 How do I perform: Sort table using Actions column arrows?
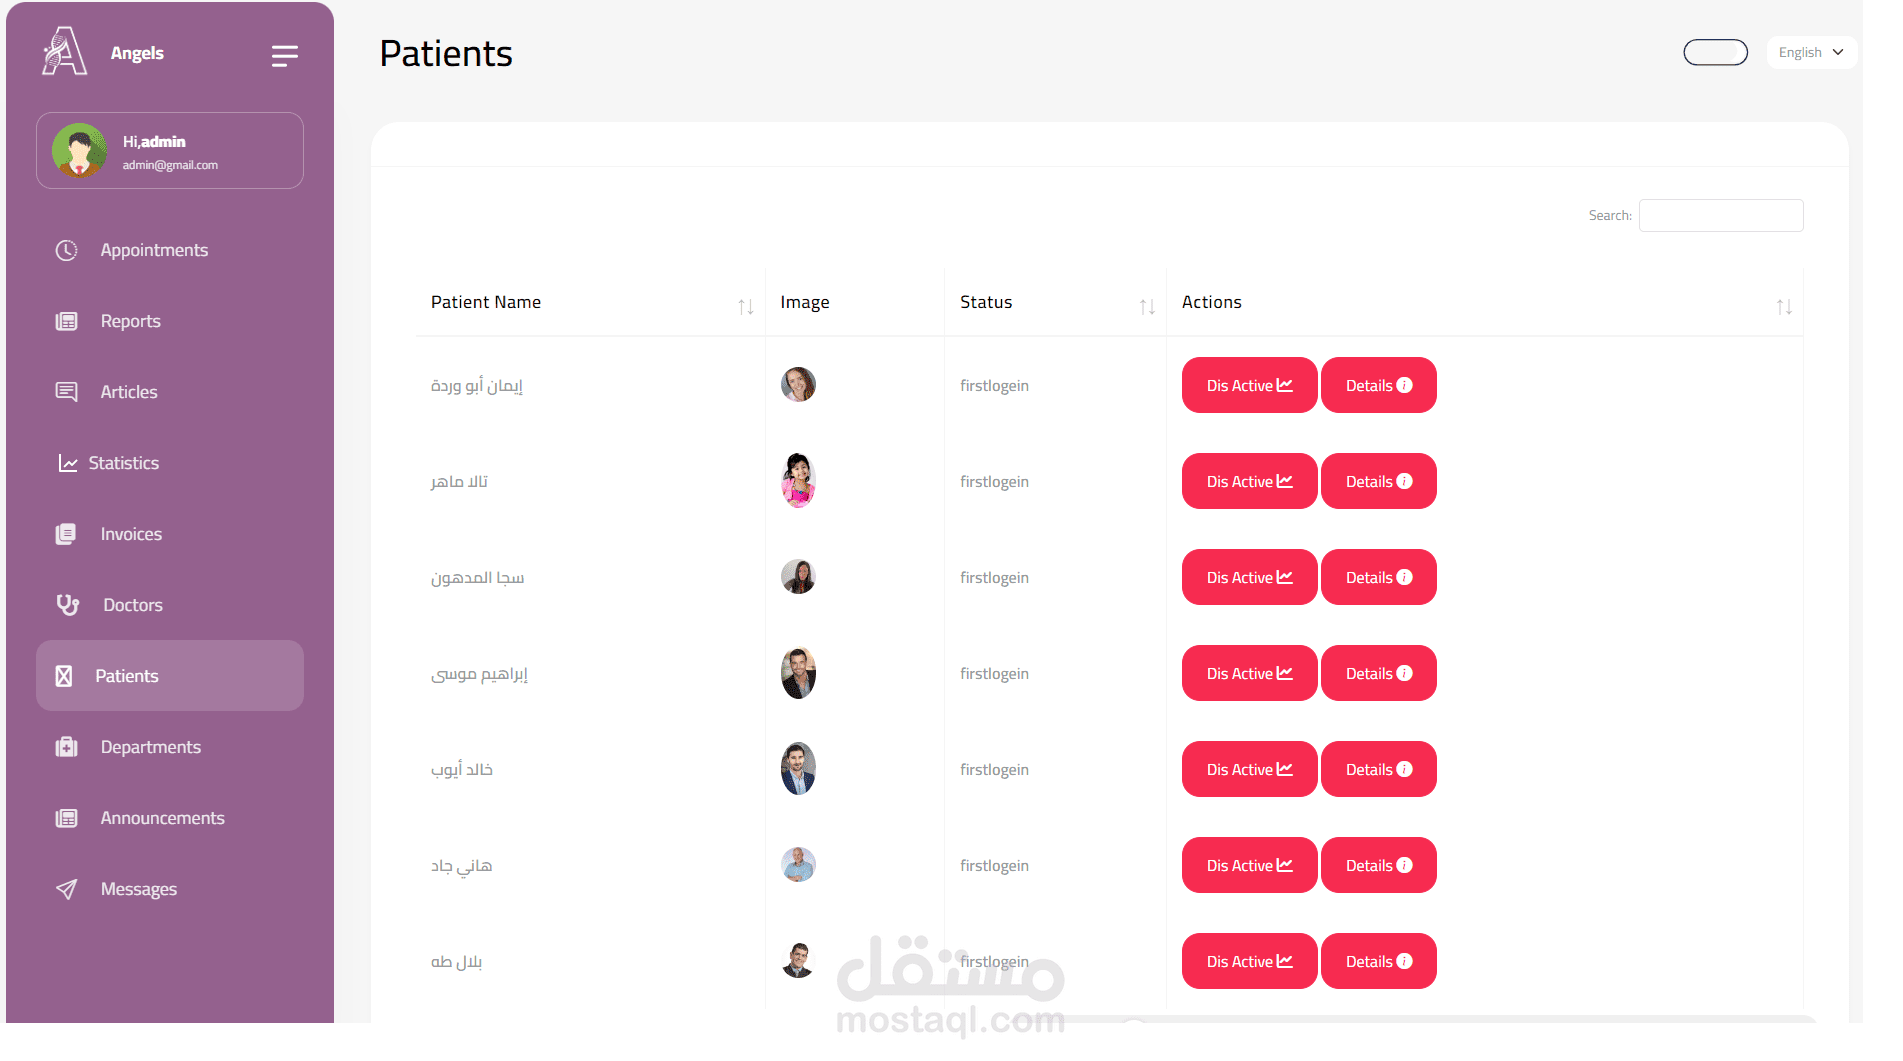[1783, 306]
